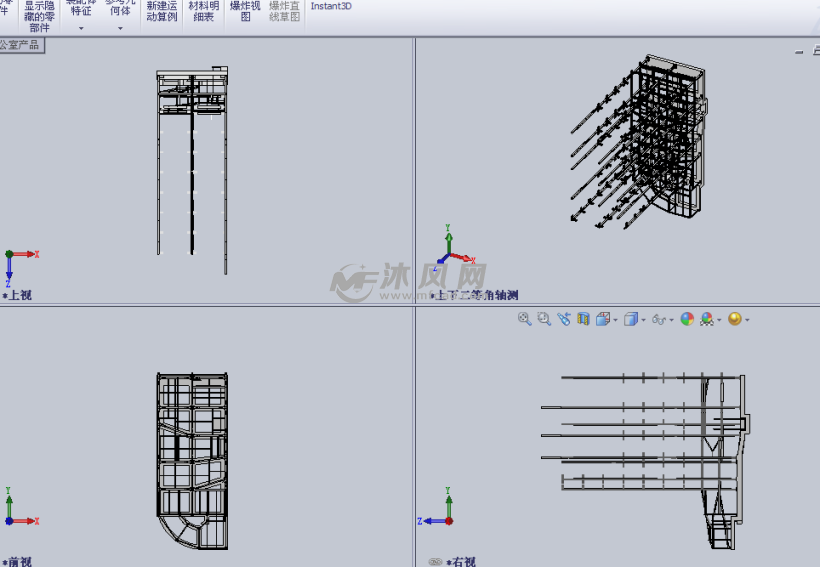Open the Display Style dropdown arrow
This screenshot has width=820, height=567.
point(643,320)
